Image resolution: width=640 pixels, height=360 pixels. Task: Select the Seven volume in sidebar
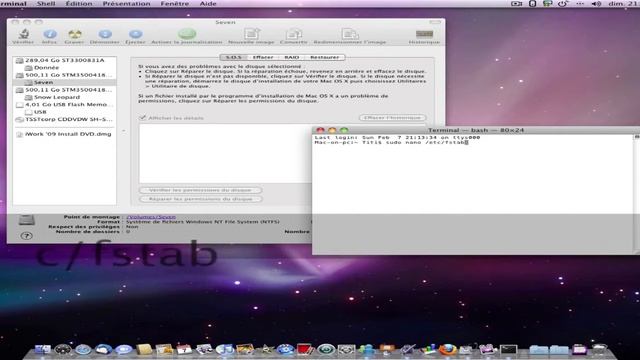[64, 82]
